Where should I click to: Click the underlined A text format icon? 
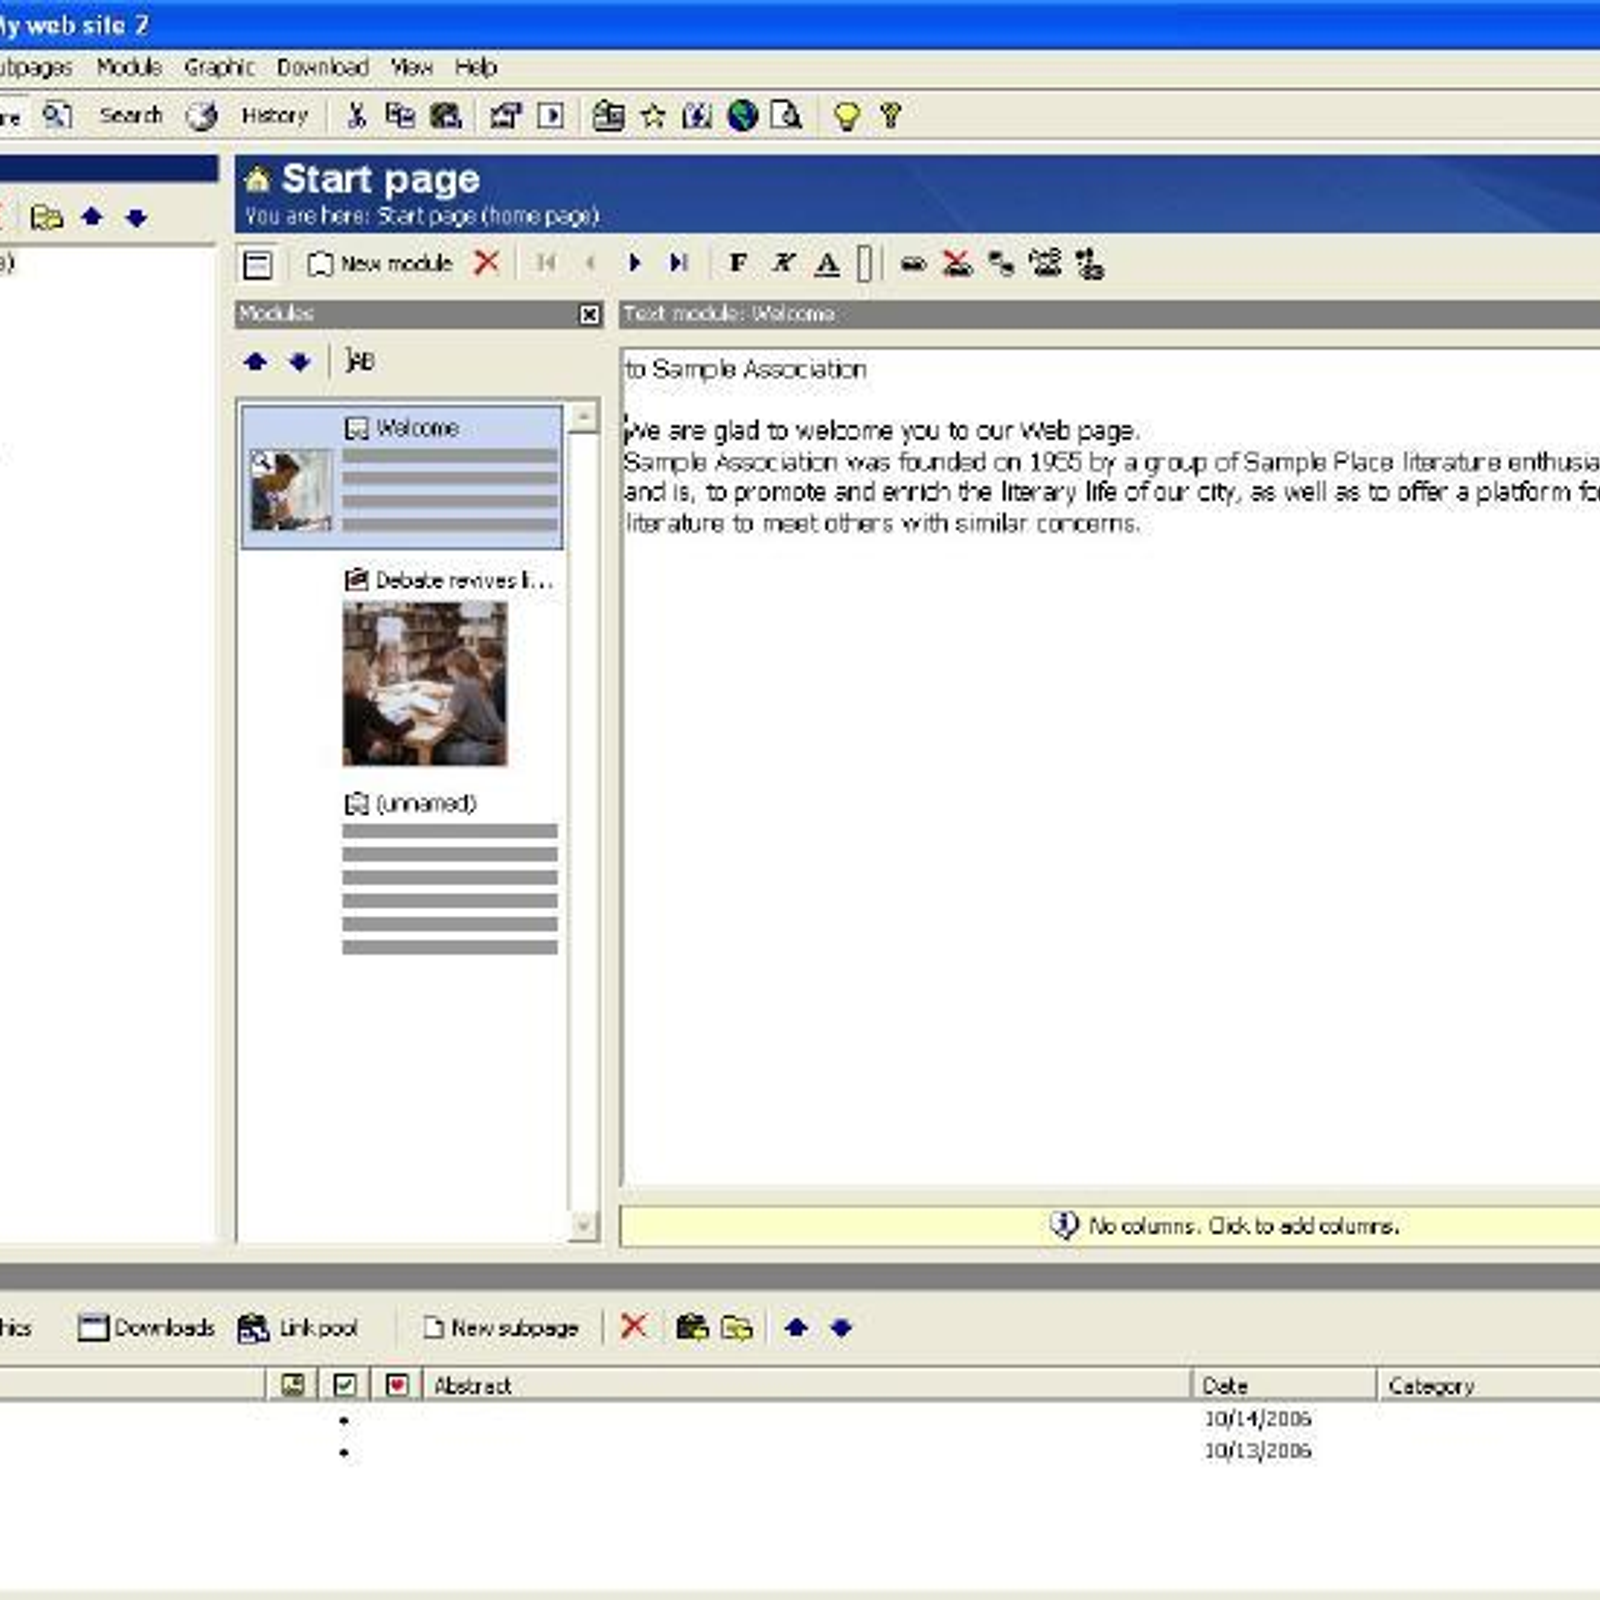click(x=827, y=264)
